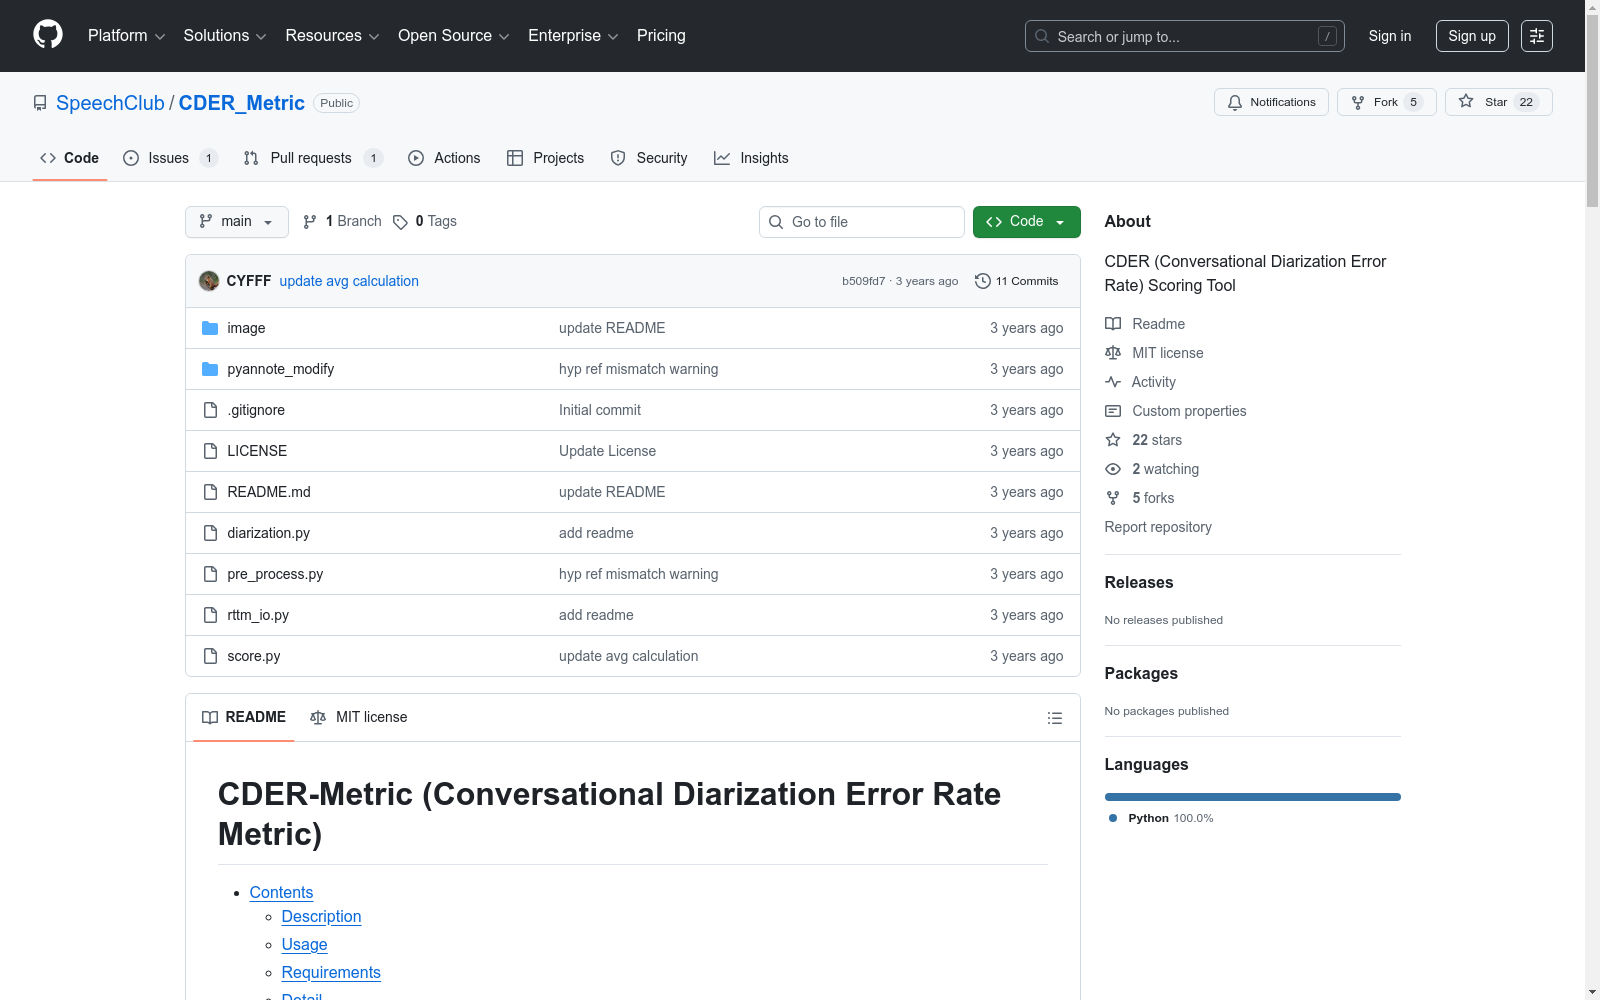Open the score.py file
This screenshot has width=1600, height=1000.
(x=253, y=656)
